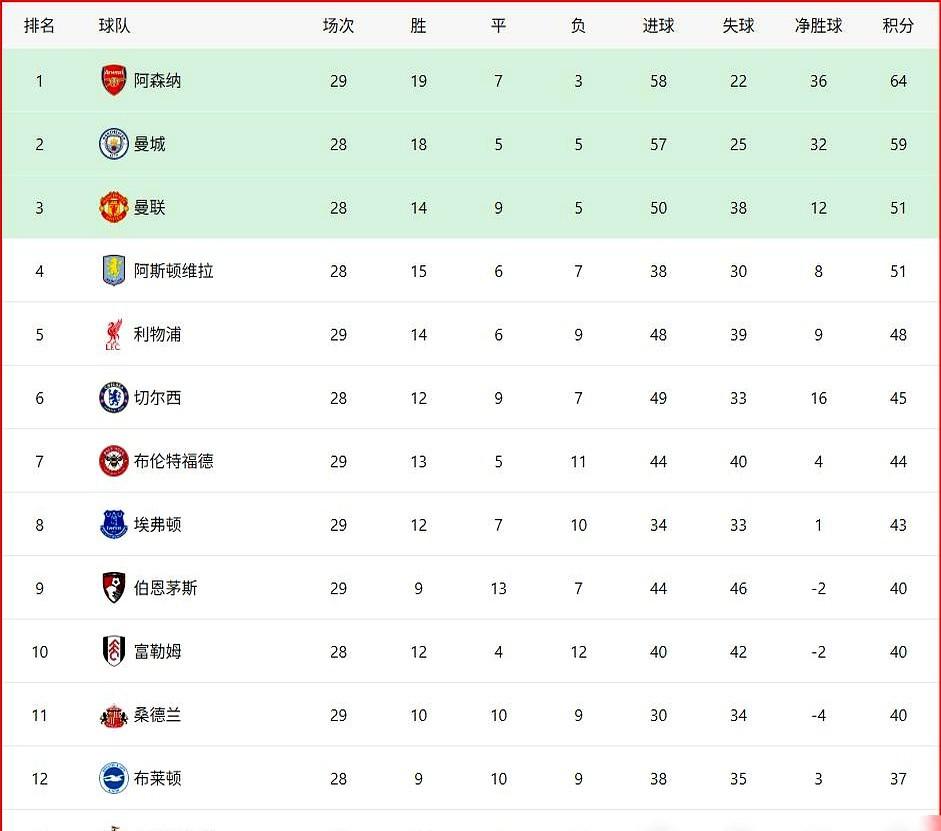Click the Liverpool crest icon
Viewport: 941px width, 831px height.
pyautogui.click(x=114, y=335)
